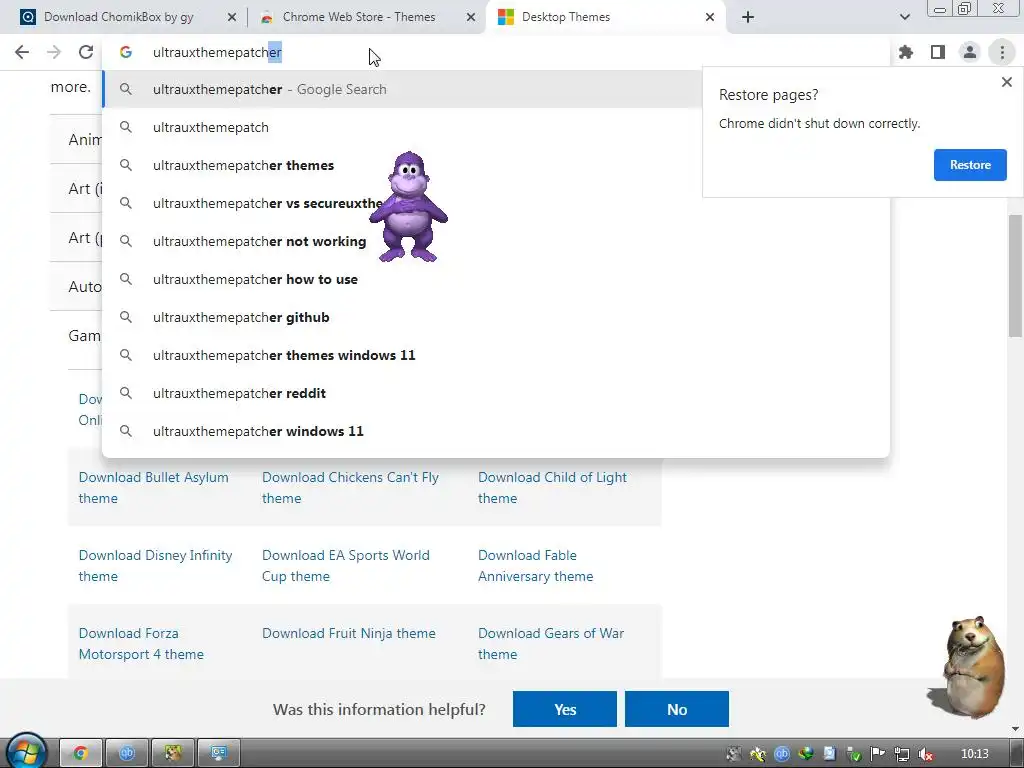The image size is (1024, 768).
Task: Click the scrollbar down arrow
Action: pos(1016,729)
